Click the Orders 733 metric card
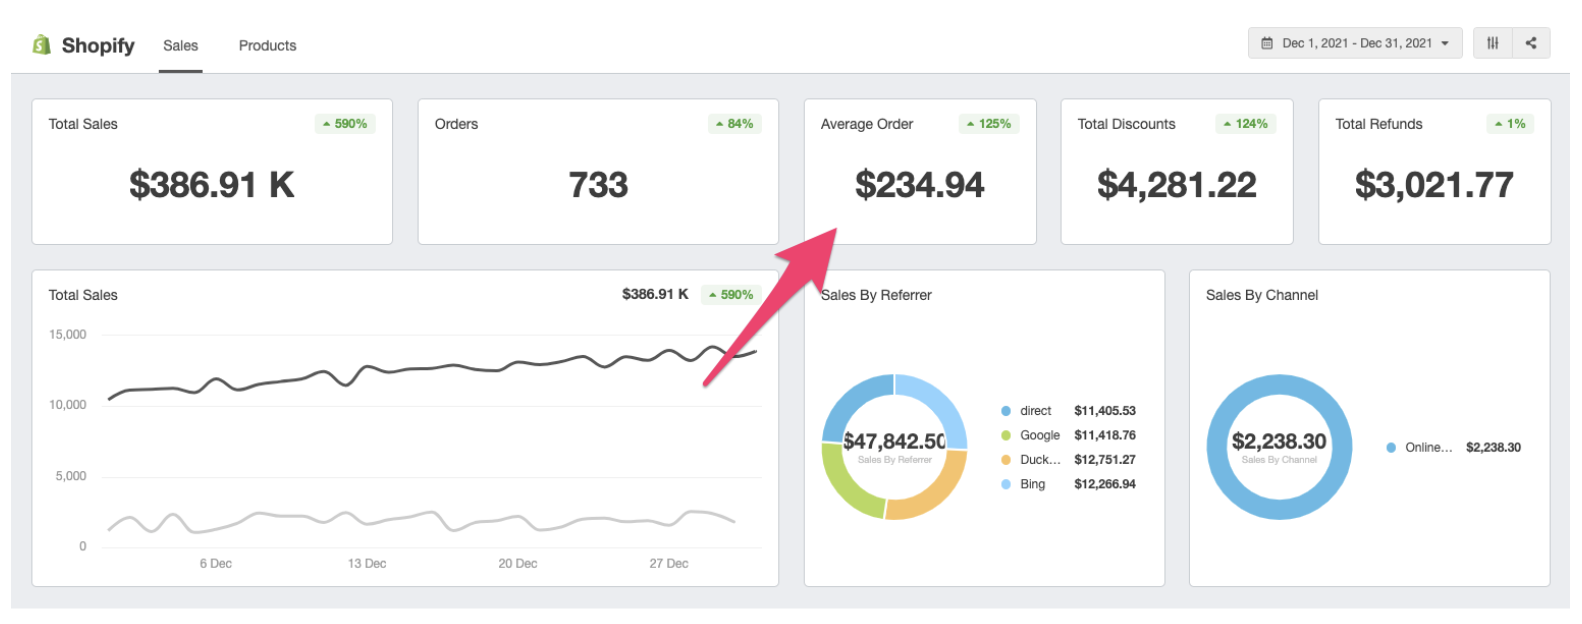 pyautogui.click(x=597, y=172)
